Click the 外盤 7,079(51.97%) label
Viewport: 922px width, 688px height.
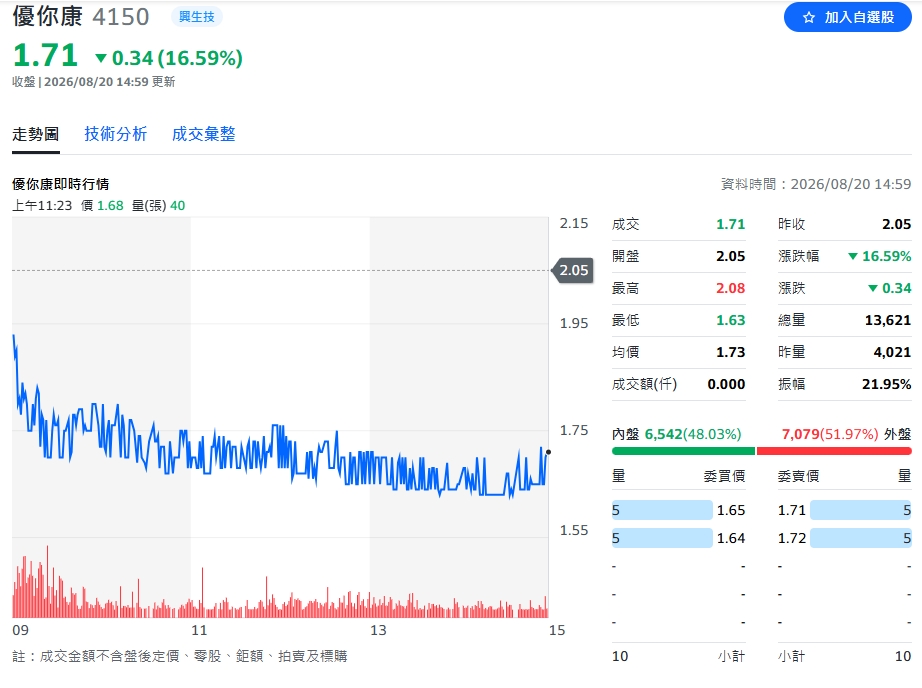(846, 434)
